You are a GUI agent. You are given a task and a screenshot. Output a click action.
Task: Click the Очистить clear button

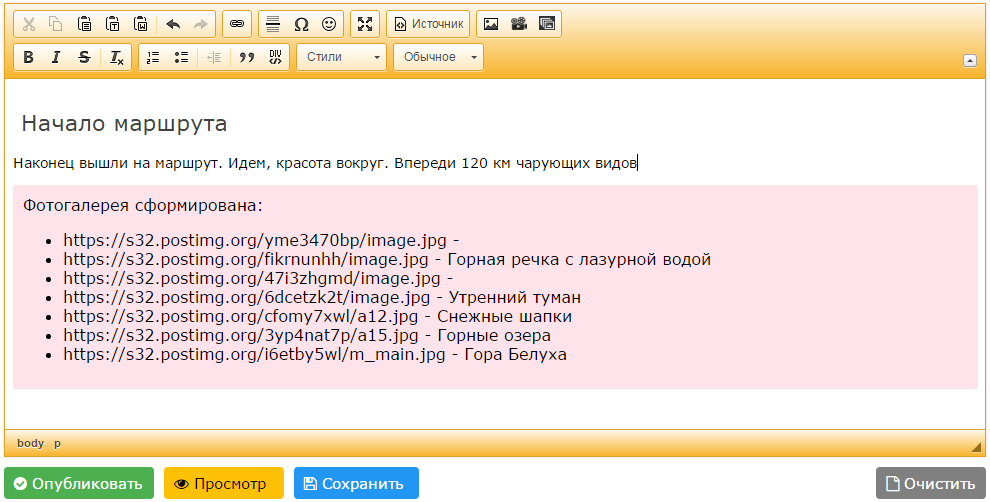931,484
